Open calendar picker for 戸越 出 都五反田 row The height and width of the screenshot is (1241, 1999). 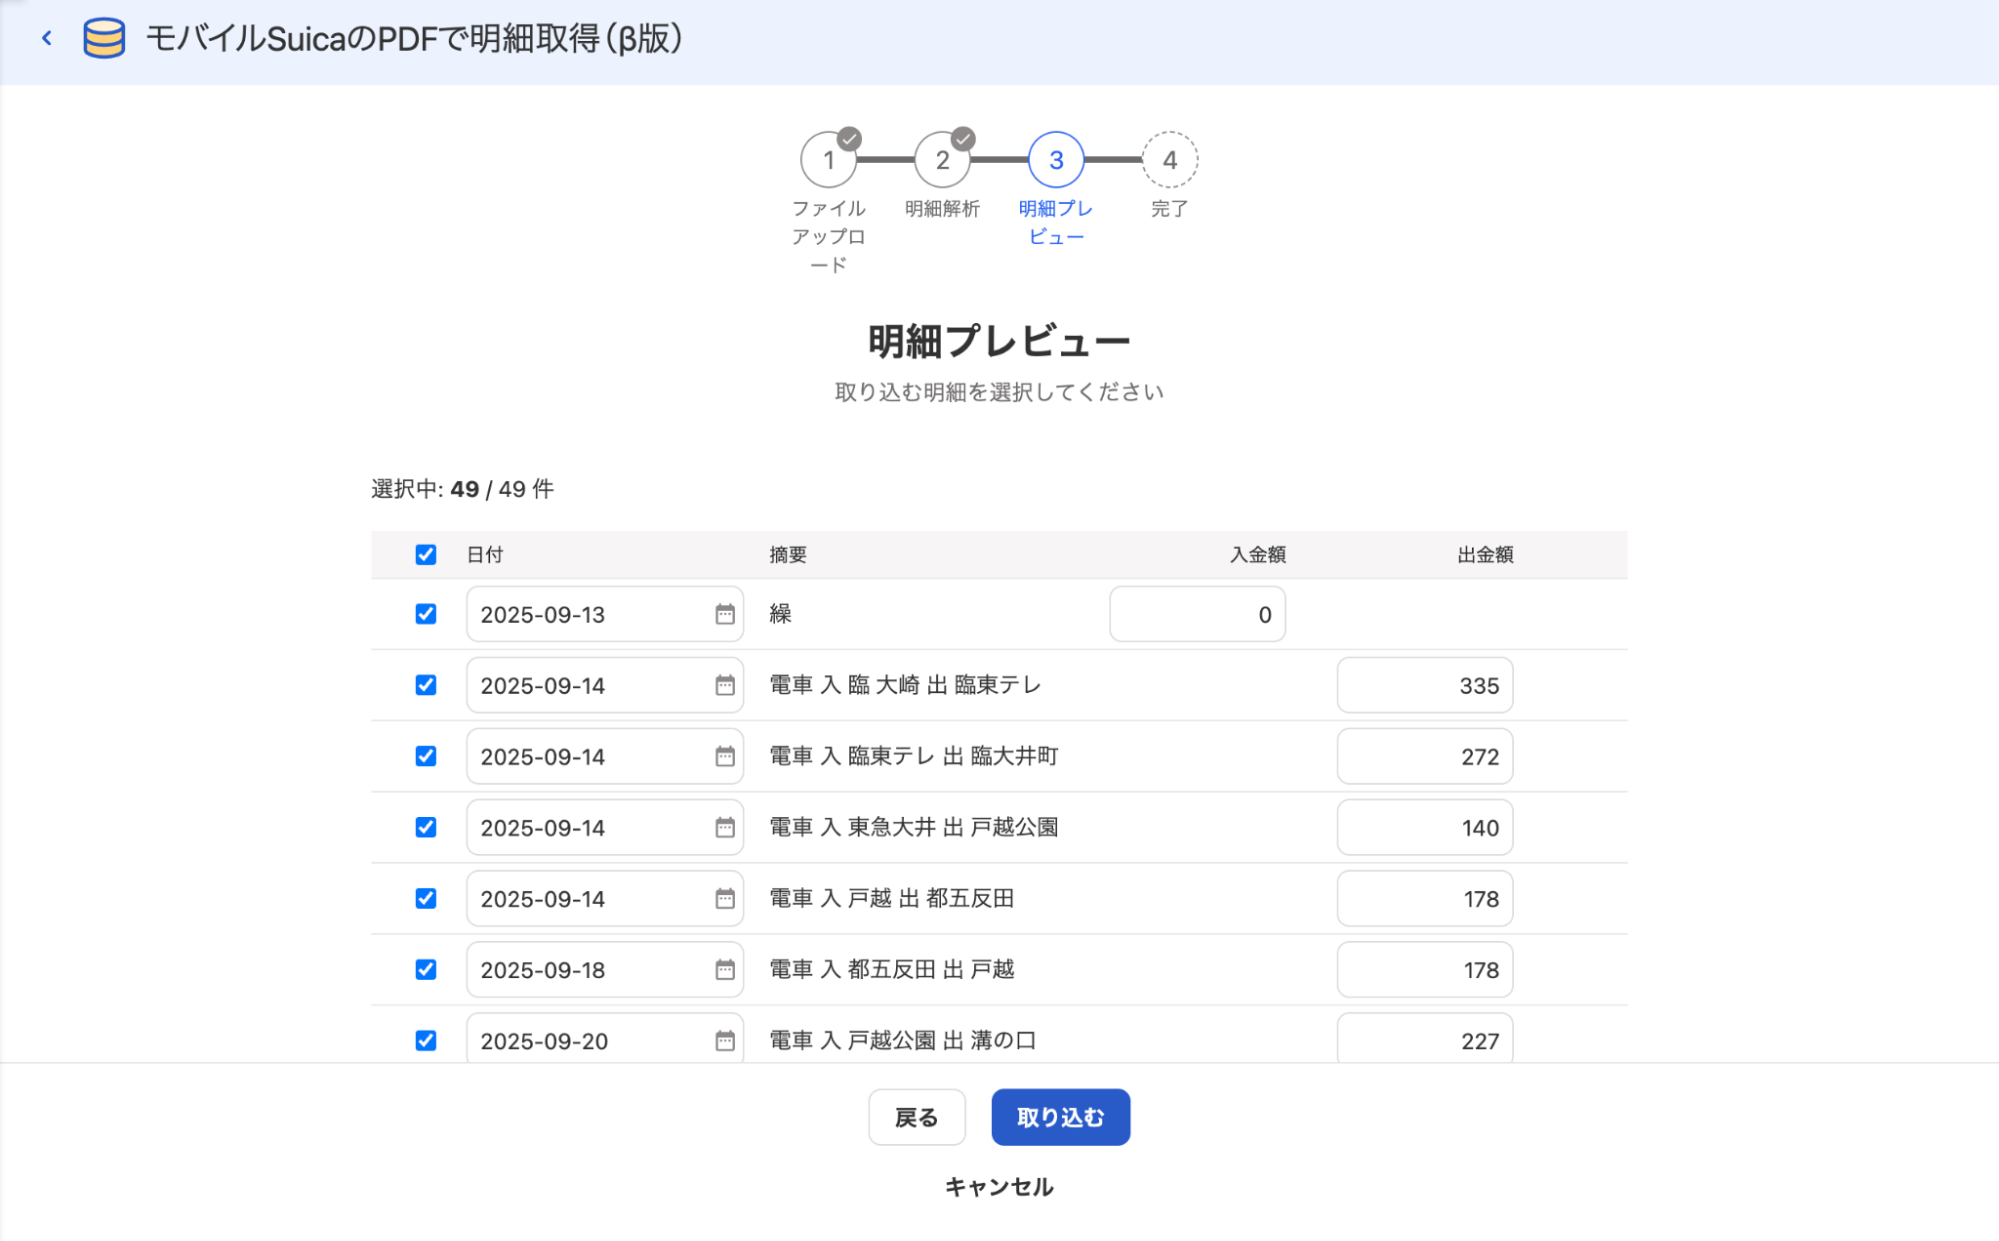(725, 898)
